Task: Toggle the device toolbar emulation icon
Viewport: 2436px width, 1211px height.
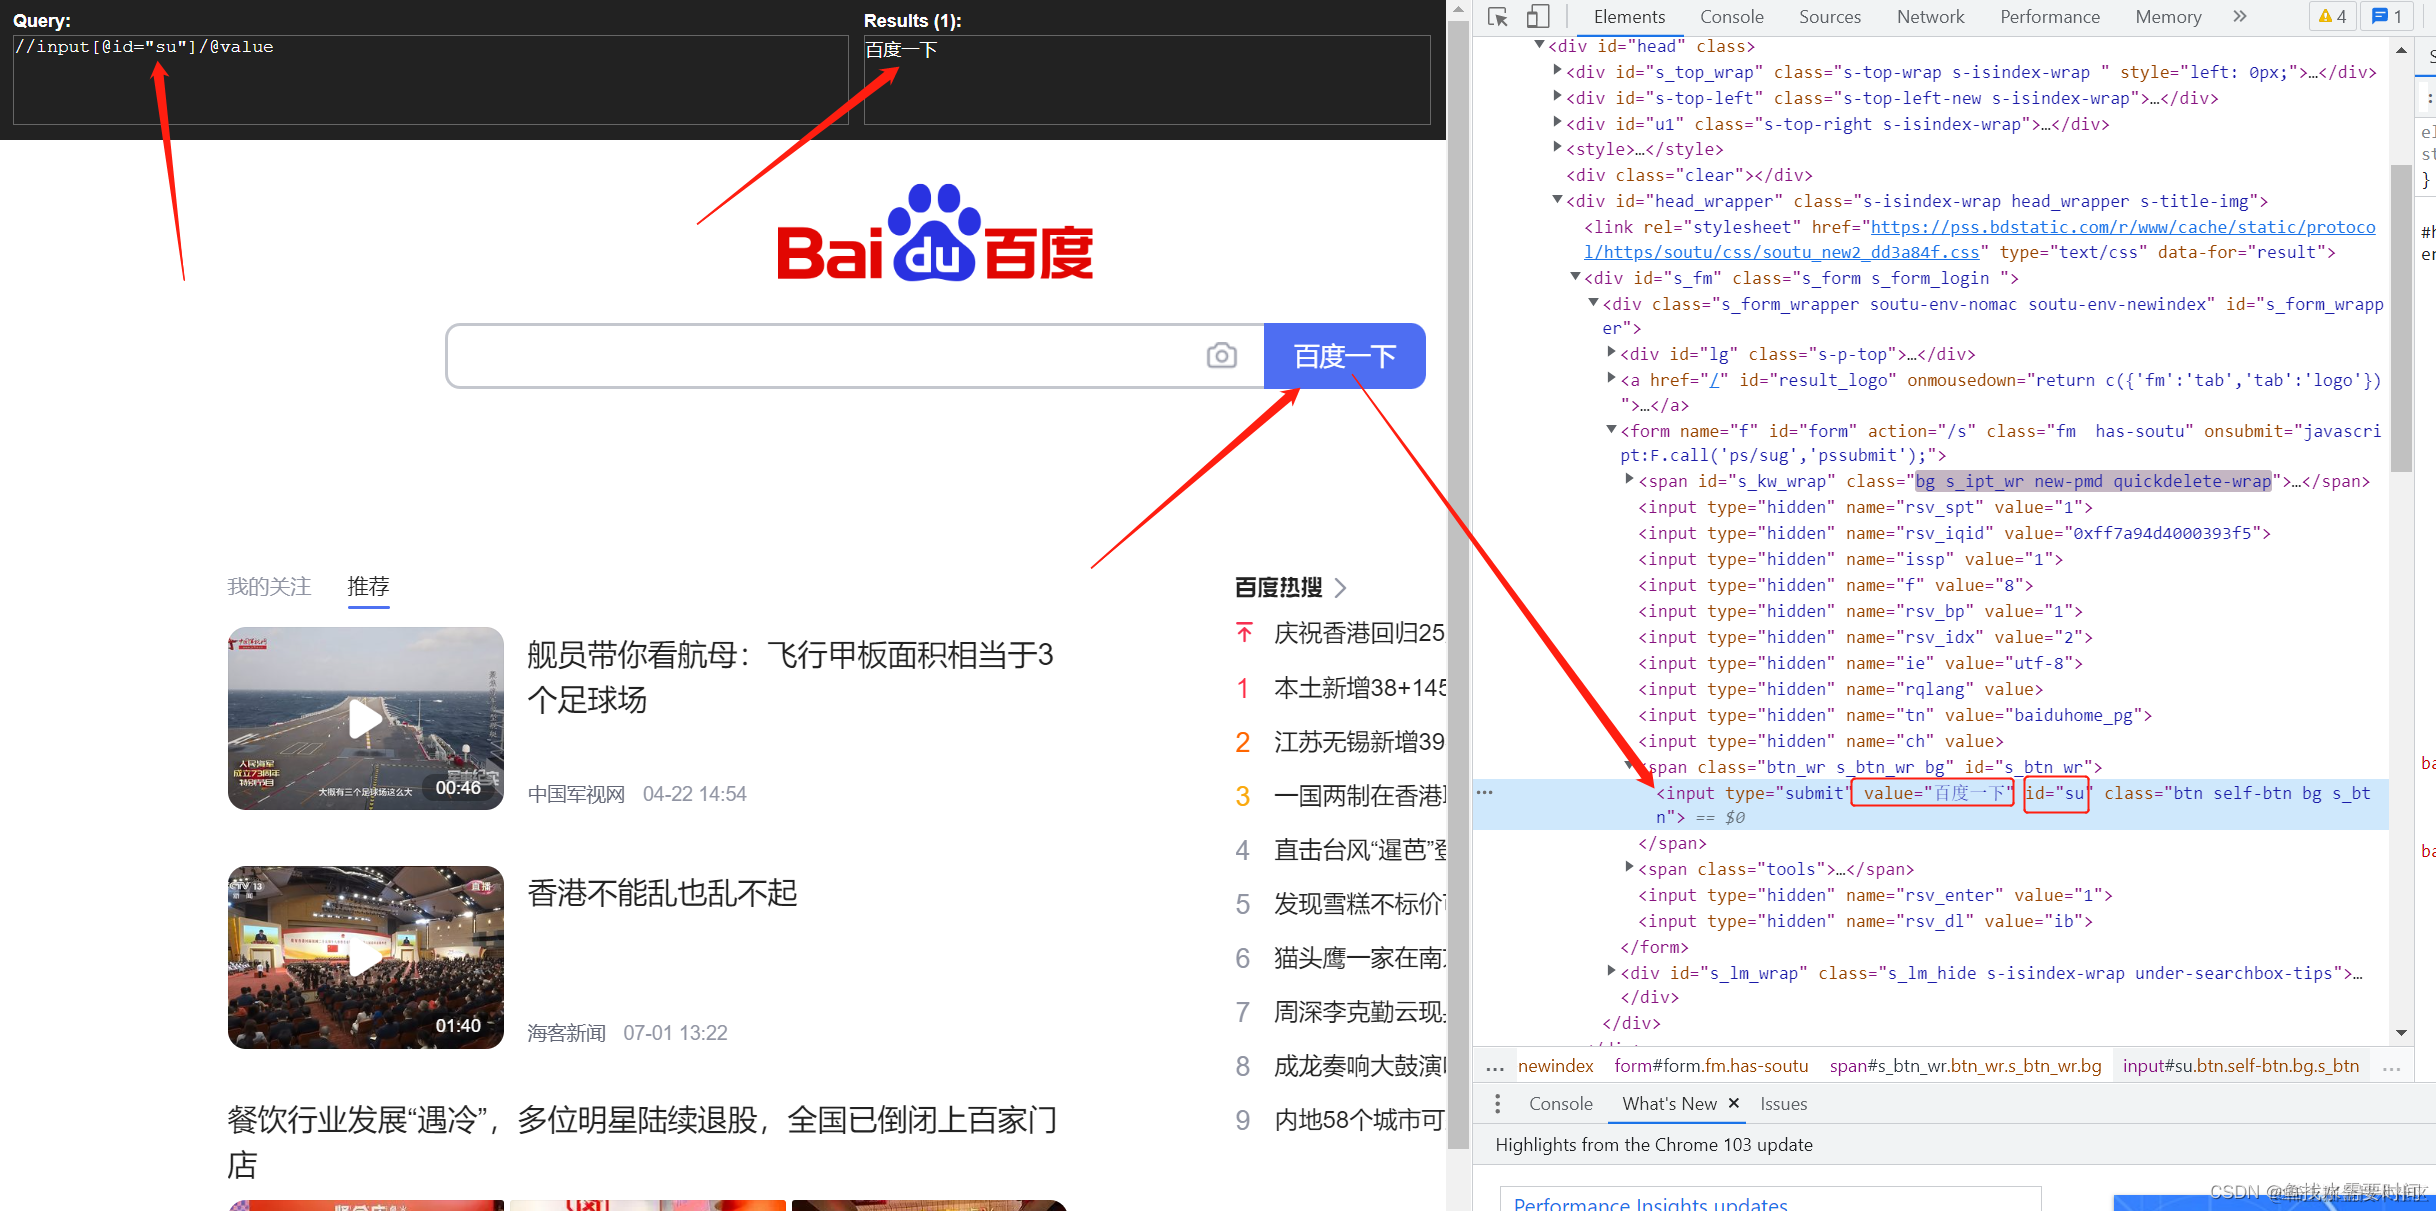Action: point(1537,16)
